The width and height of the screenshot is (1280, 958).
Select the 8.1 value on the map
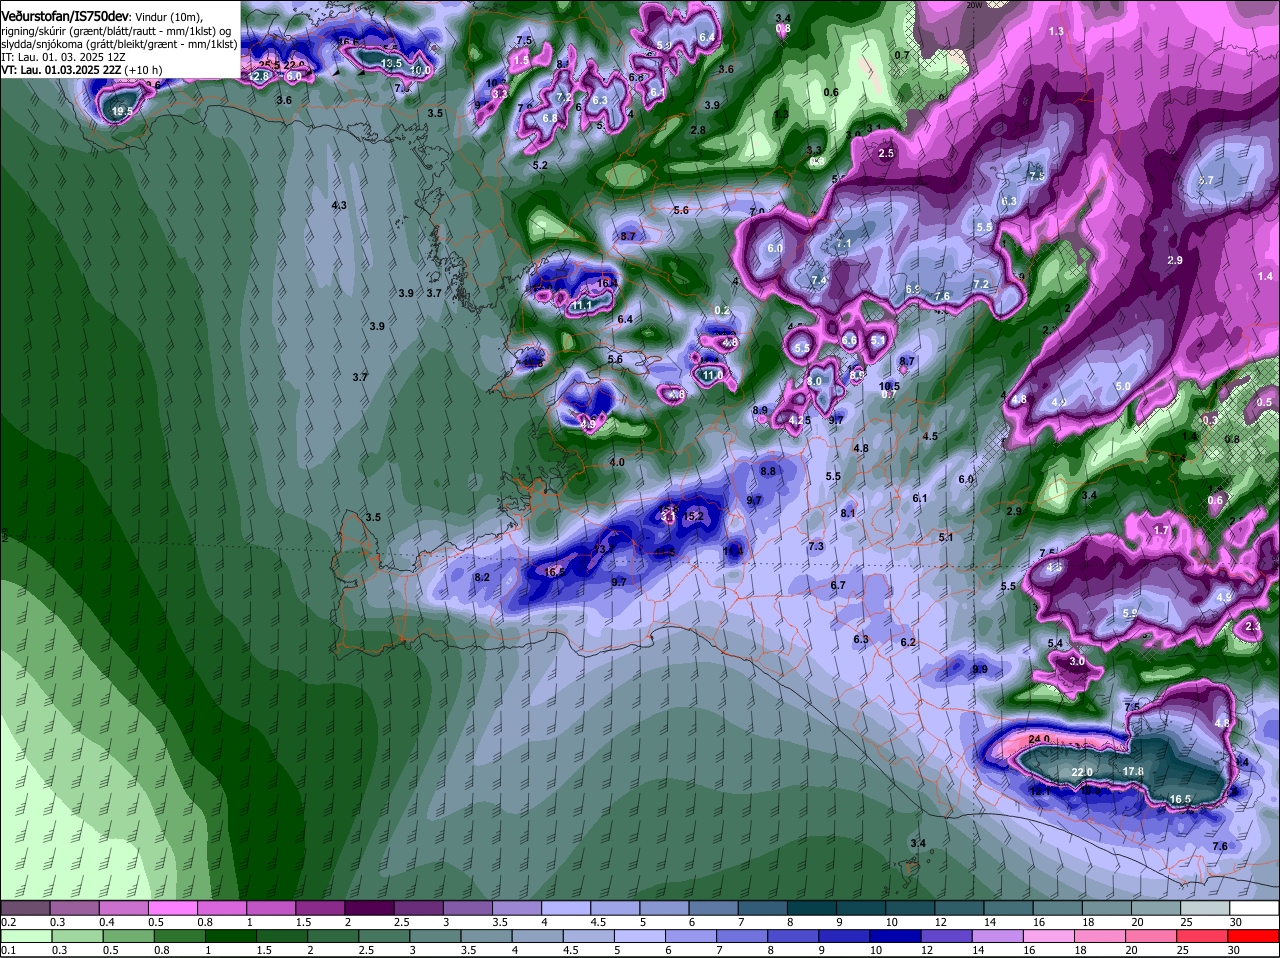848,513
